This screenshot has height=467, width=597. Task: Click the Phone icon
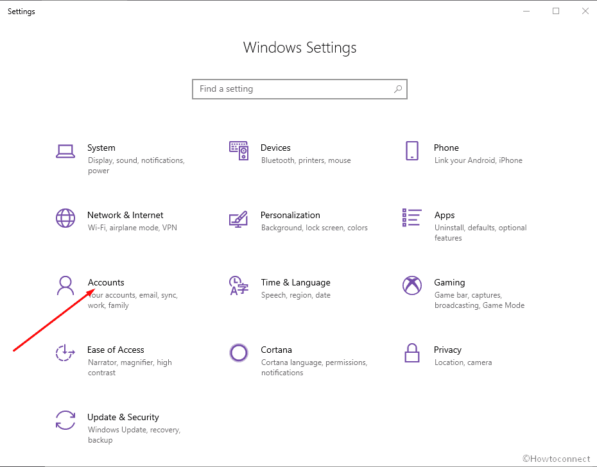pos(412,151)
